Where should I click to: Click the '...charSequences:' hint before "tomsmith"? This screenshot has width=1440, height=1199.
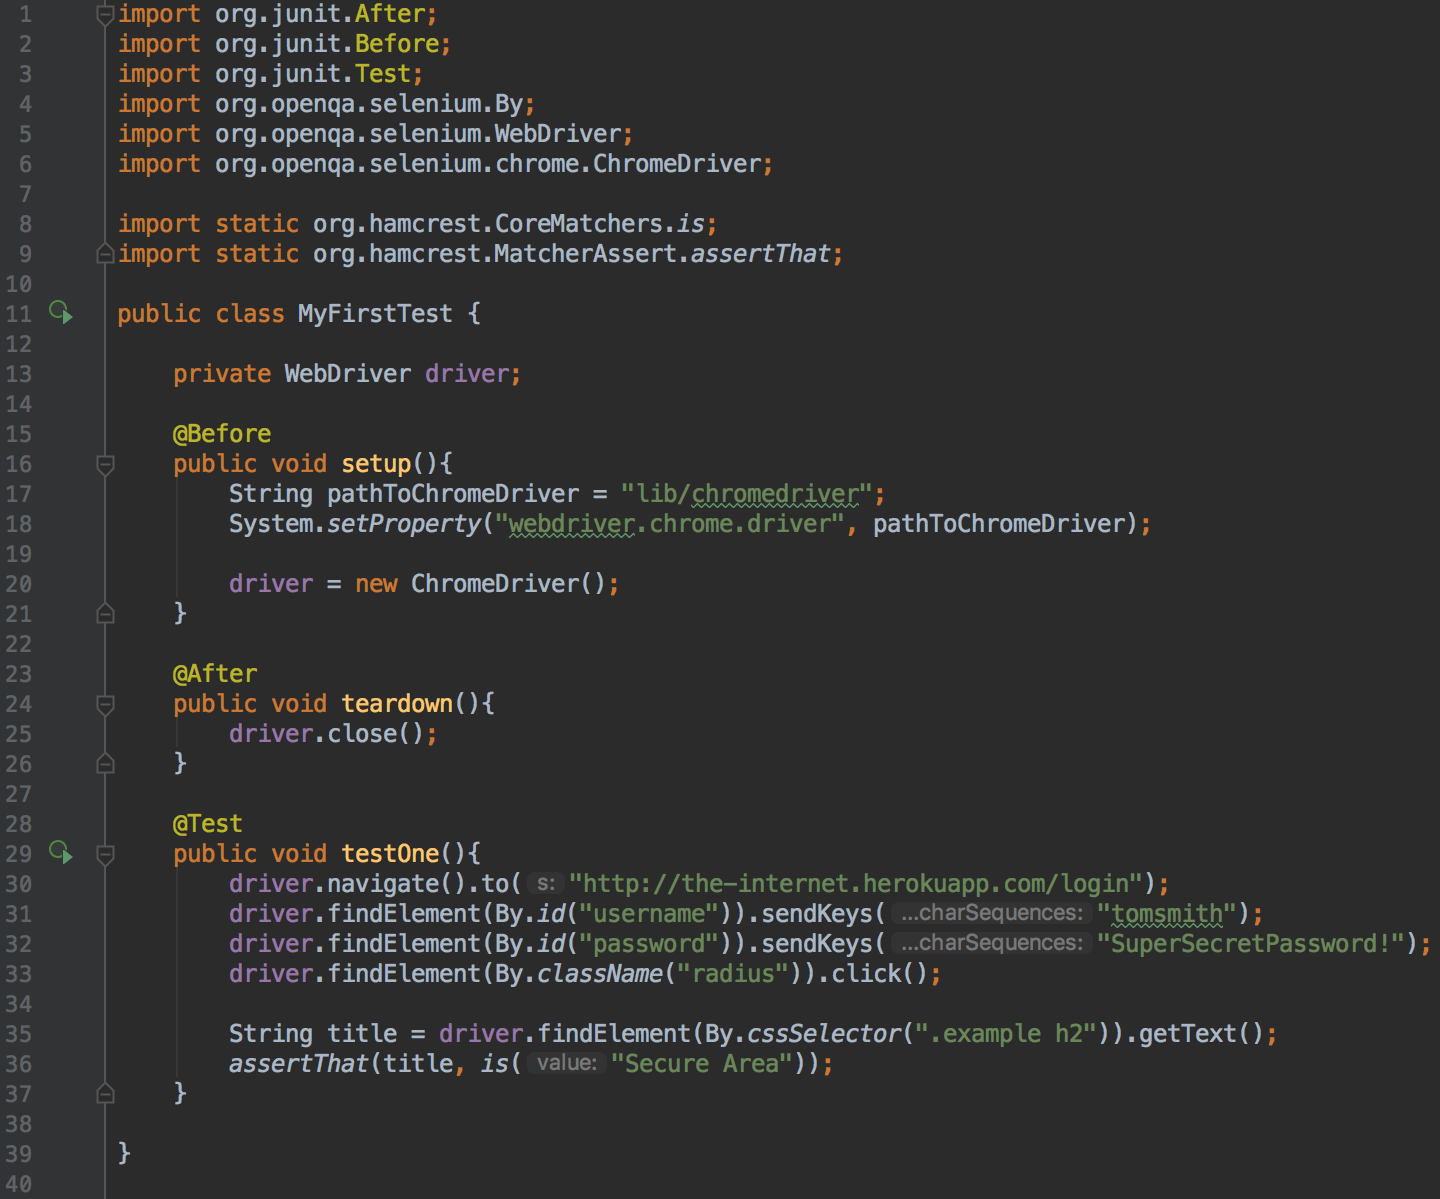point(991,913)
